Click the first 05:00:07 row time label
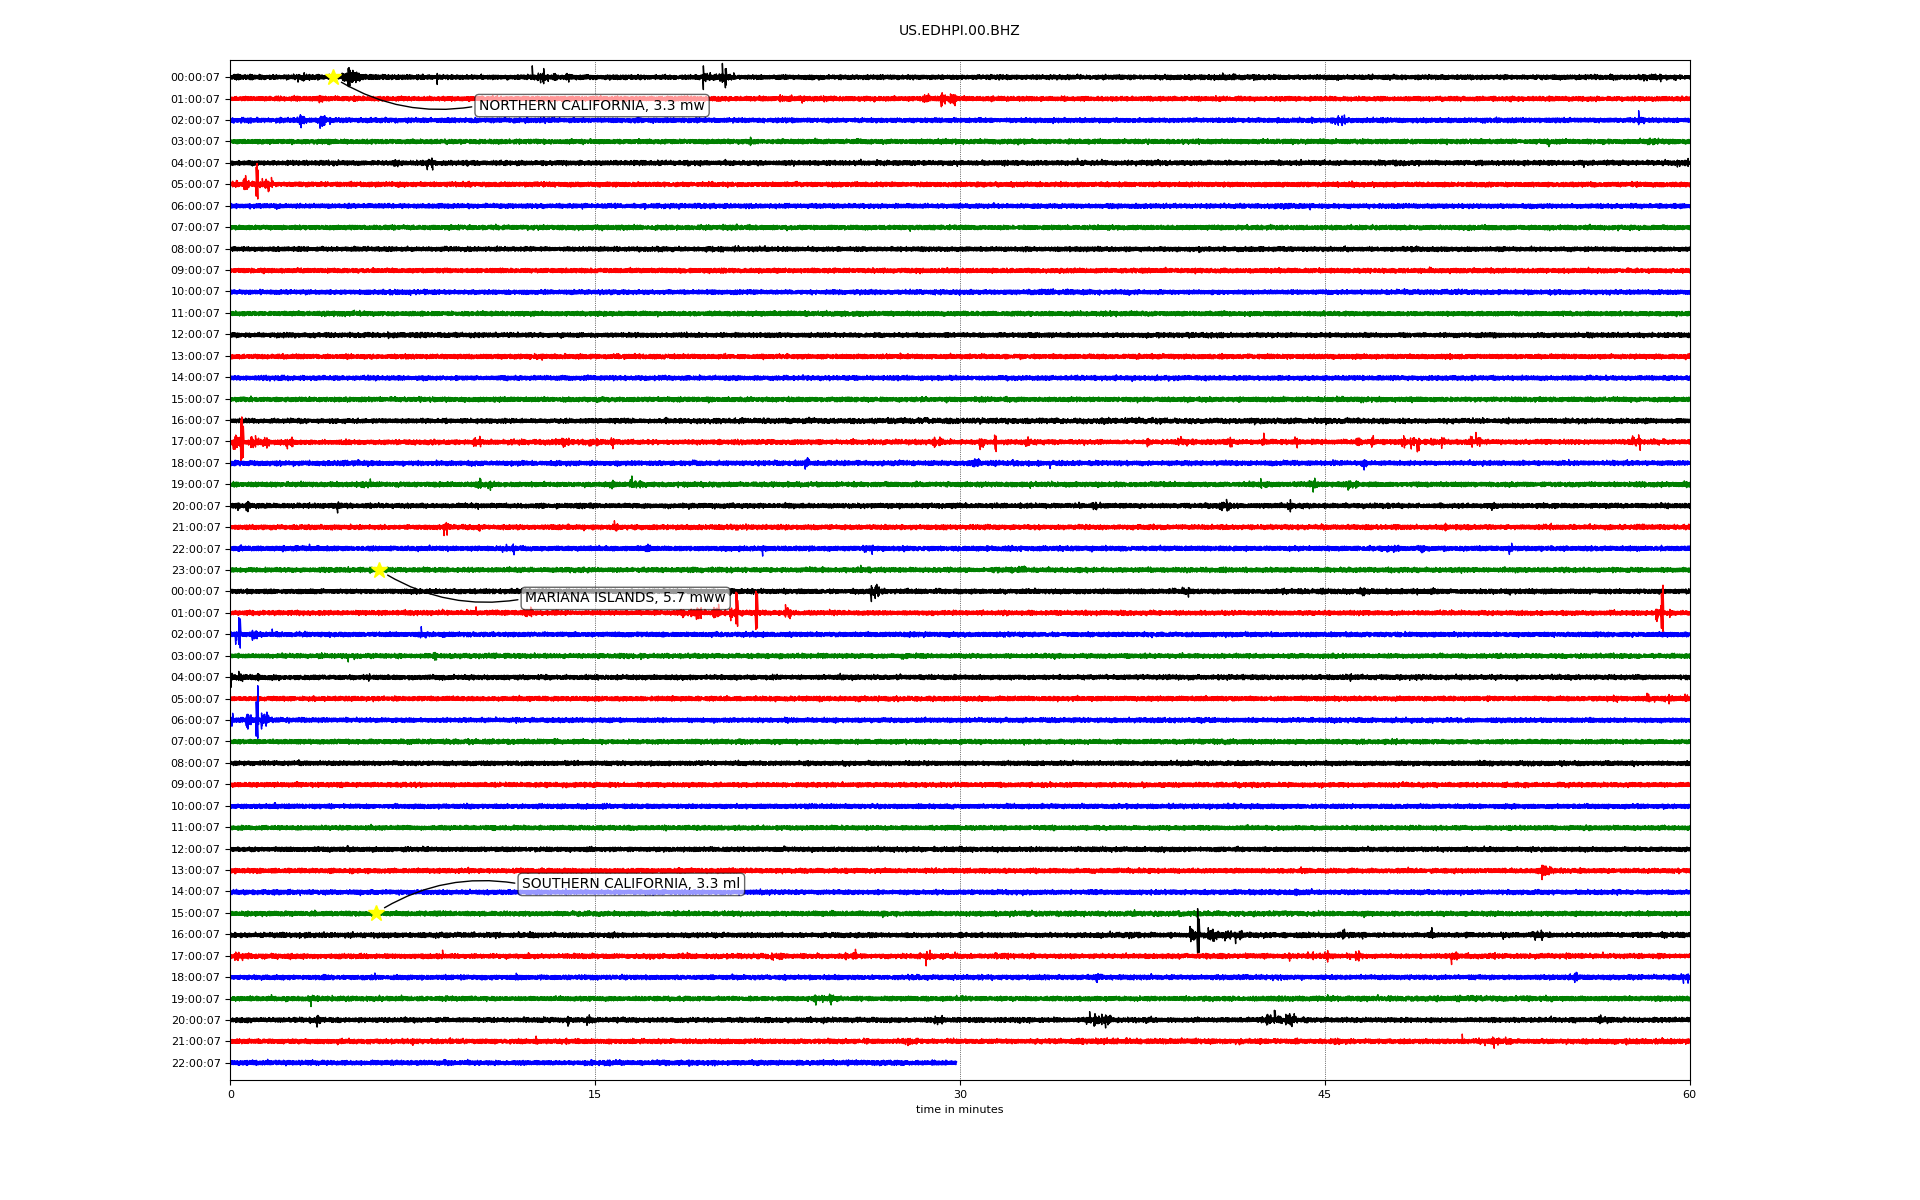 click(195, 185)
